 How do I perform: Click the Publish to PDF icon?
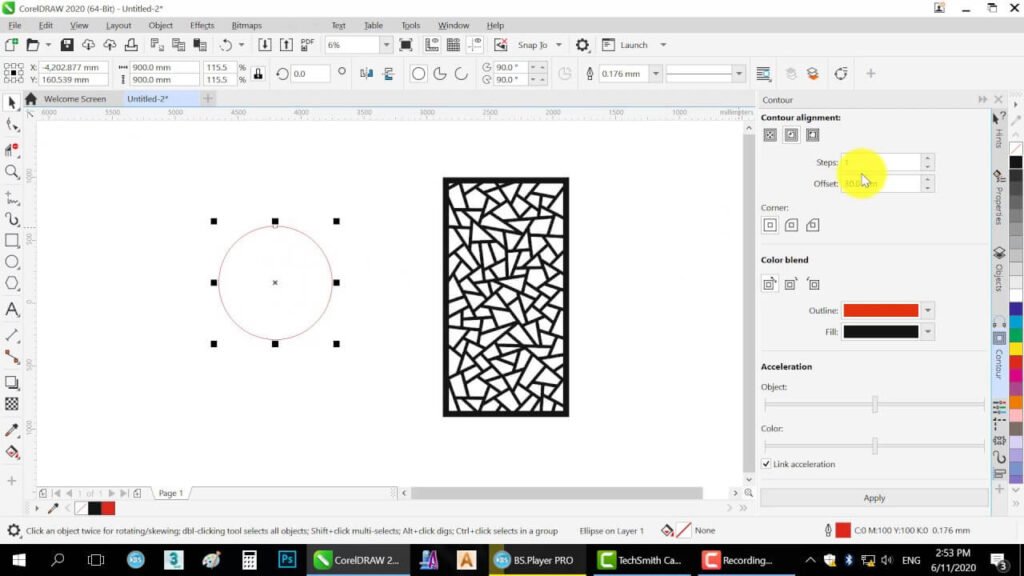tap(308, 45)
